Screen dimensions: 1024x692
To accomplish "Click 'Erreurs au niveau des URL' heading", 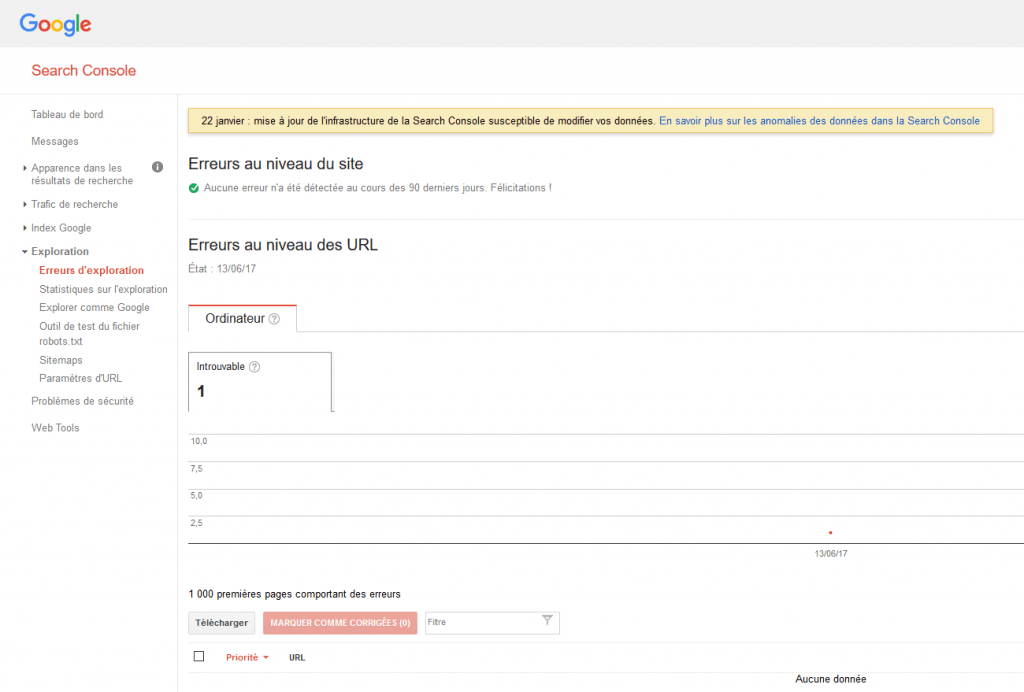I will 283,245.
